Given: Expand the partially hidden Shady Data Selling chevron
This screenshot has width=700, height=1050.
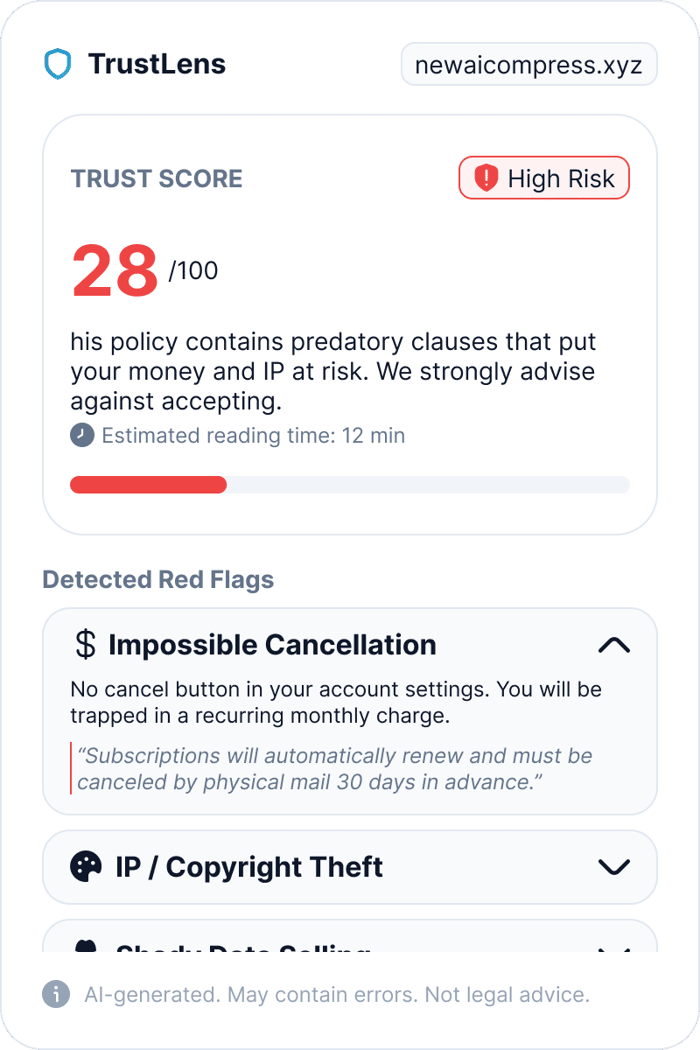Looking at the screenshot, I should (614, 950).
